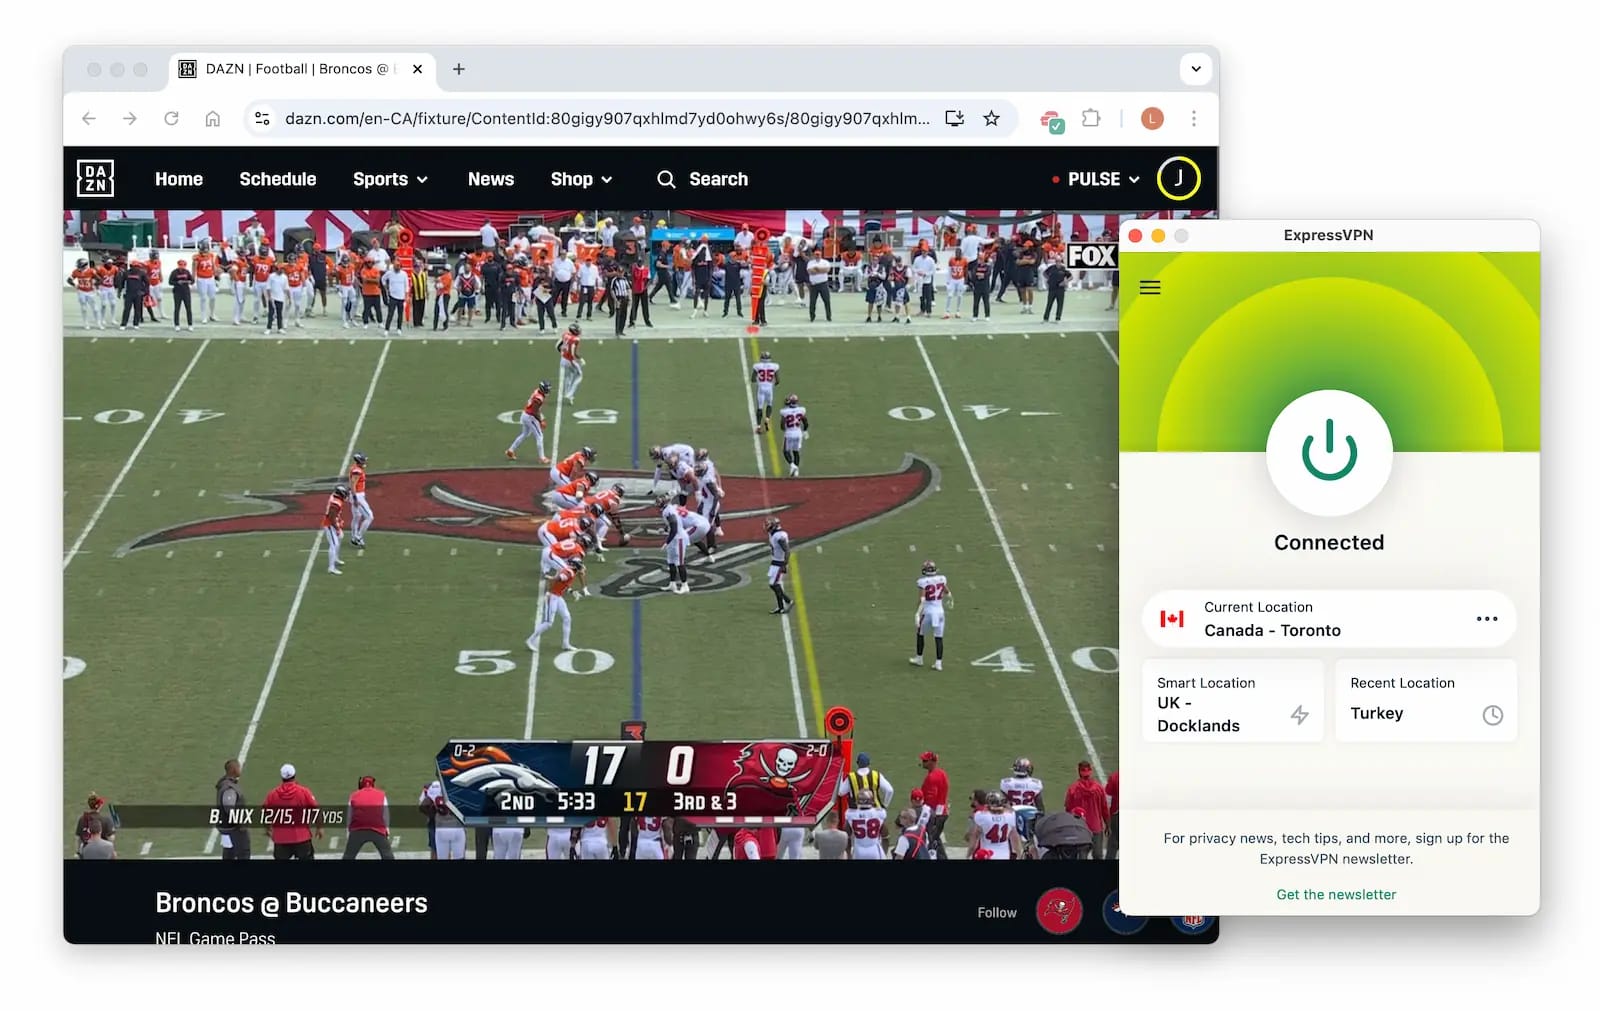This screenshot has width=1600, height=1011.
Task: Click the lightning bolt Smart Location icon
Action: tap(1299, 715)
